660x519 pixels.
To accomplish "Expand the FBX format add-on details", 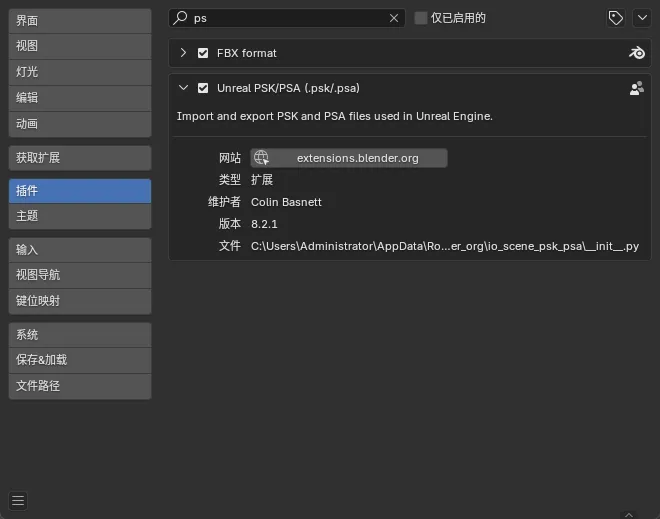I will tap(183, 53).
